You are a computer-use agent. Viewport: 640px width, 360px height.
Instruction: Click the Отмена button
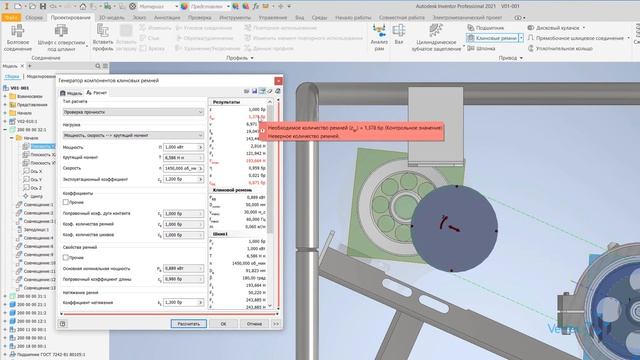coord(254,324)
